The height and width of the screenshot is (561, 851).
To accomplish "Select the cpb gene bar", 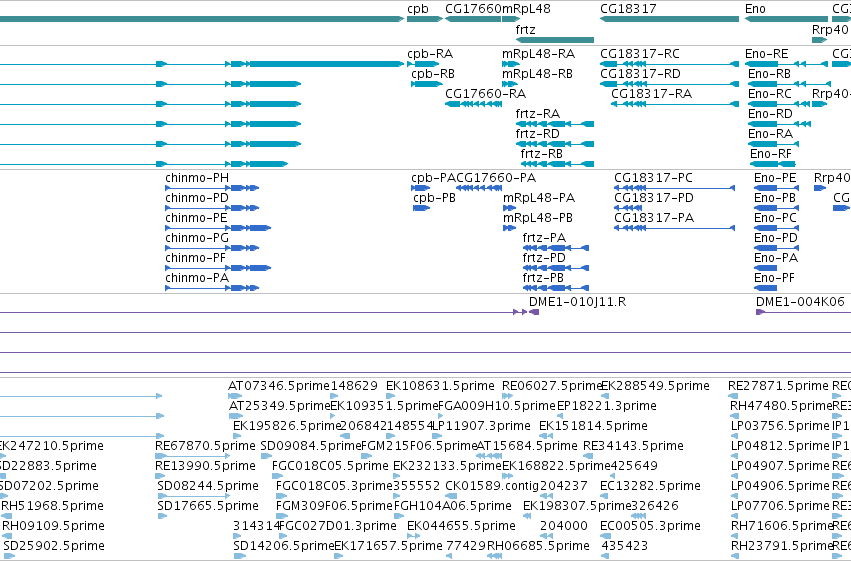I will click(424, 19).
